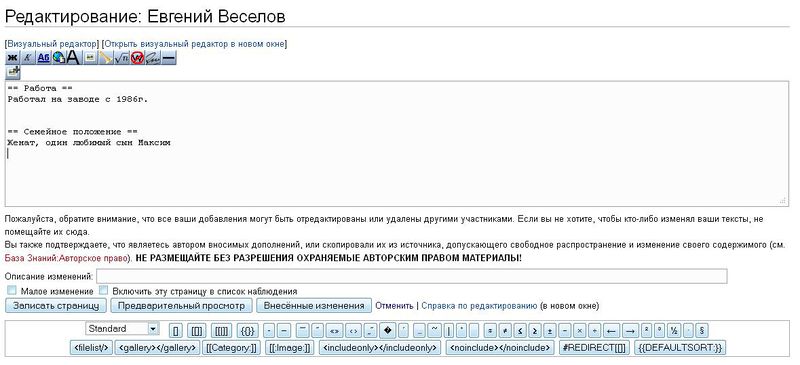
Task: Click the '== Работа ==' heading text
Action: [40, 88]
